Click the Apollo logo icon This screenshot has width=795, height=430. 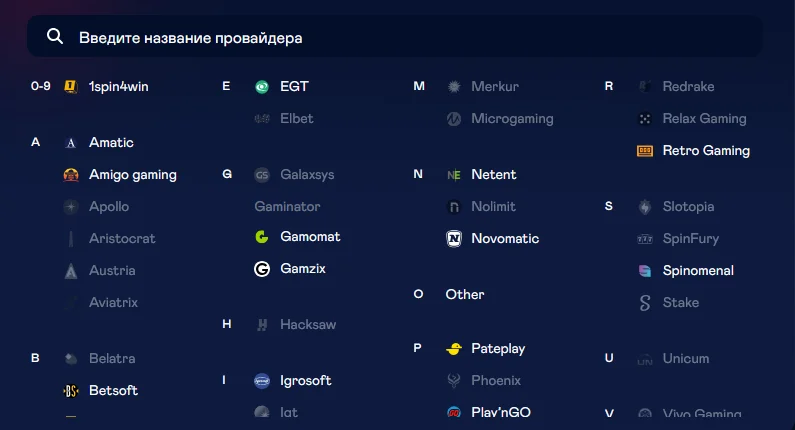tap(71, 207)
